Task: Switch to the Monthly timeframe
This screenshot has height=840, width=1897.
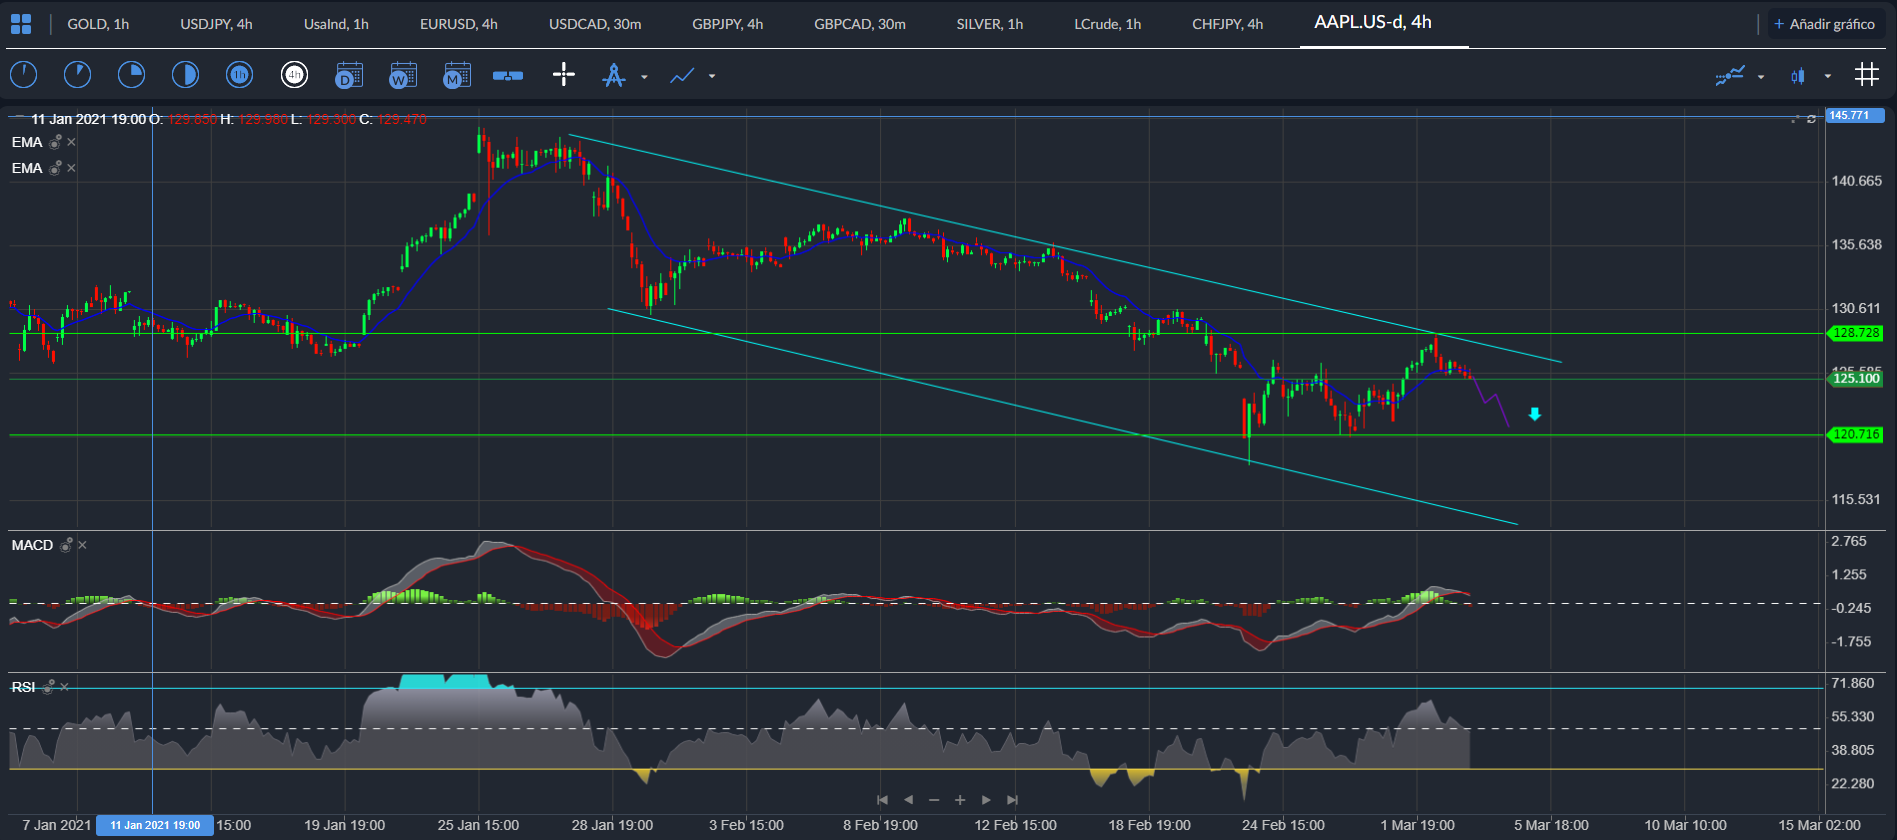Action: [x=456, y=75]
